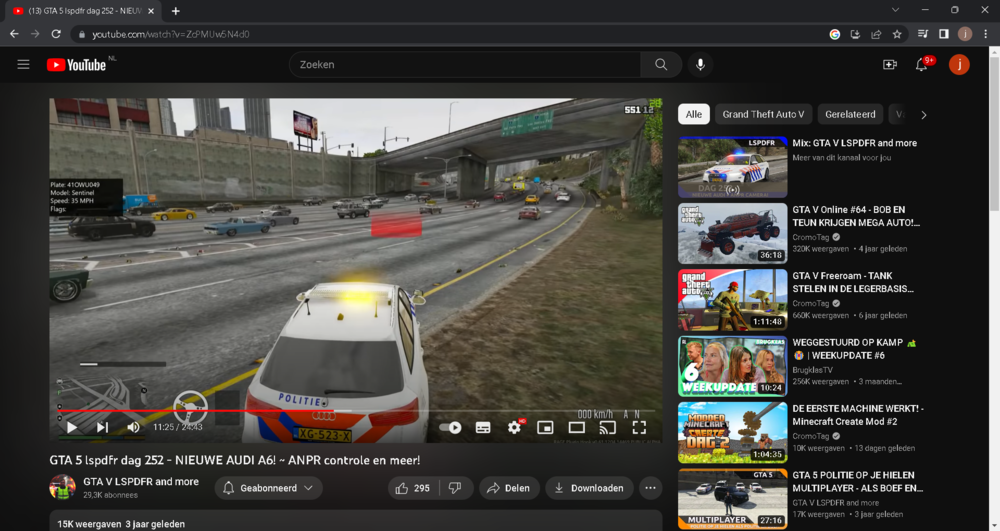Expand the video description box
The width and height of the screenshot is (1000, 531).
click(356, 521)
